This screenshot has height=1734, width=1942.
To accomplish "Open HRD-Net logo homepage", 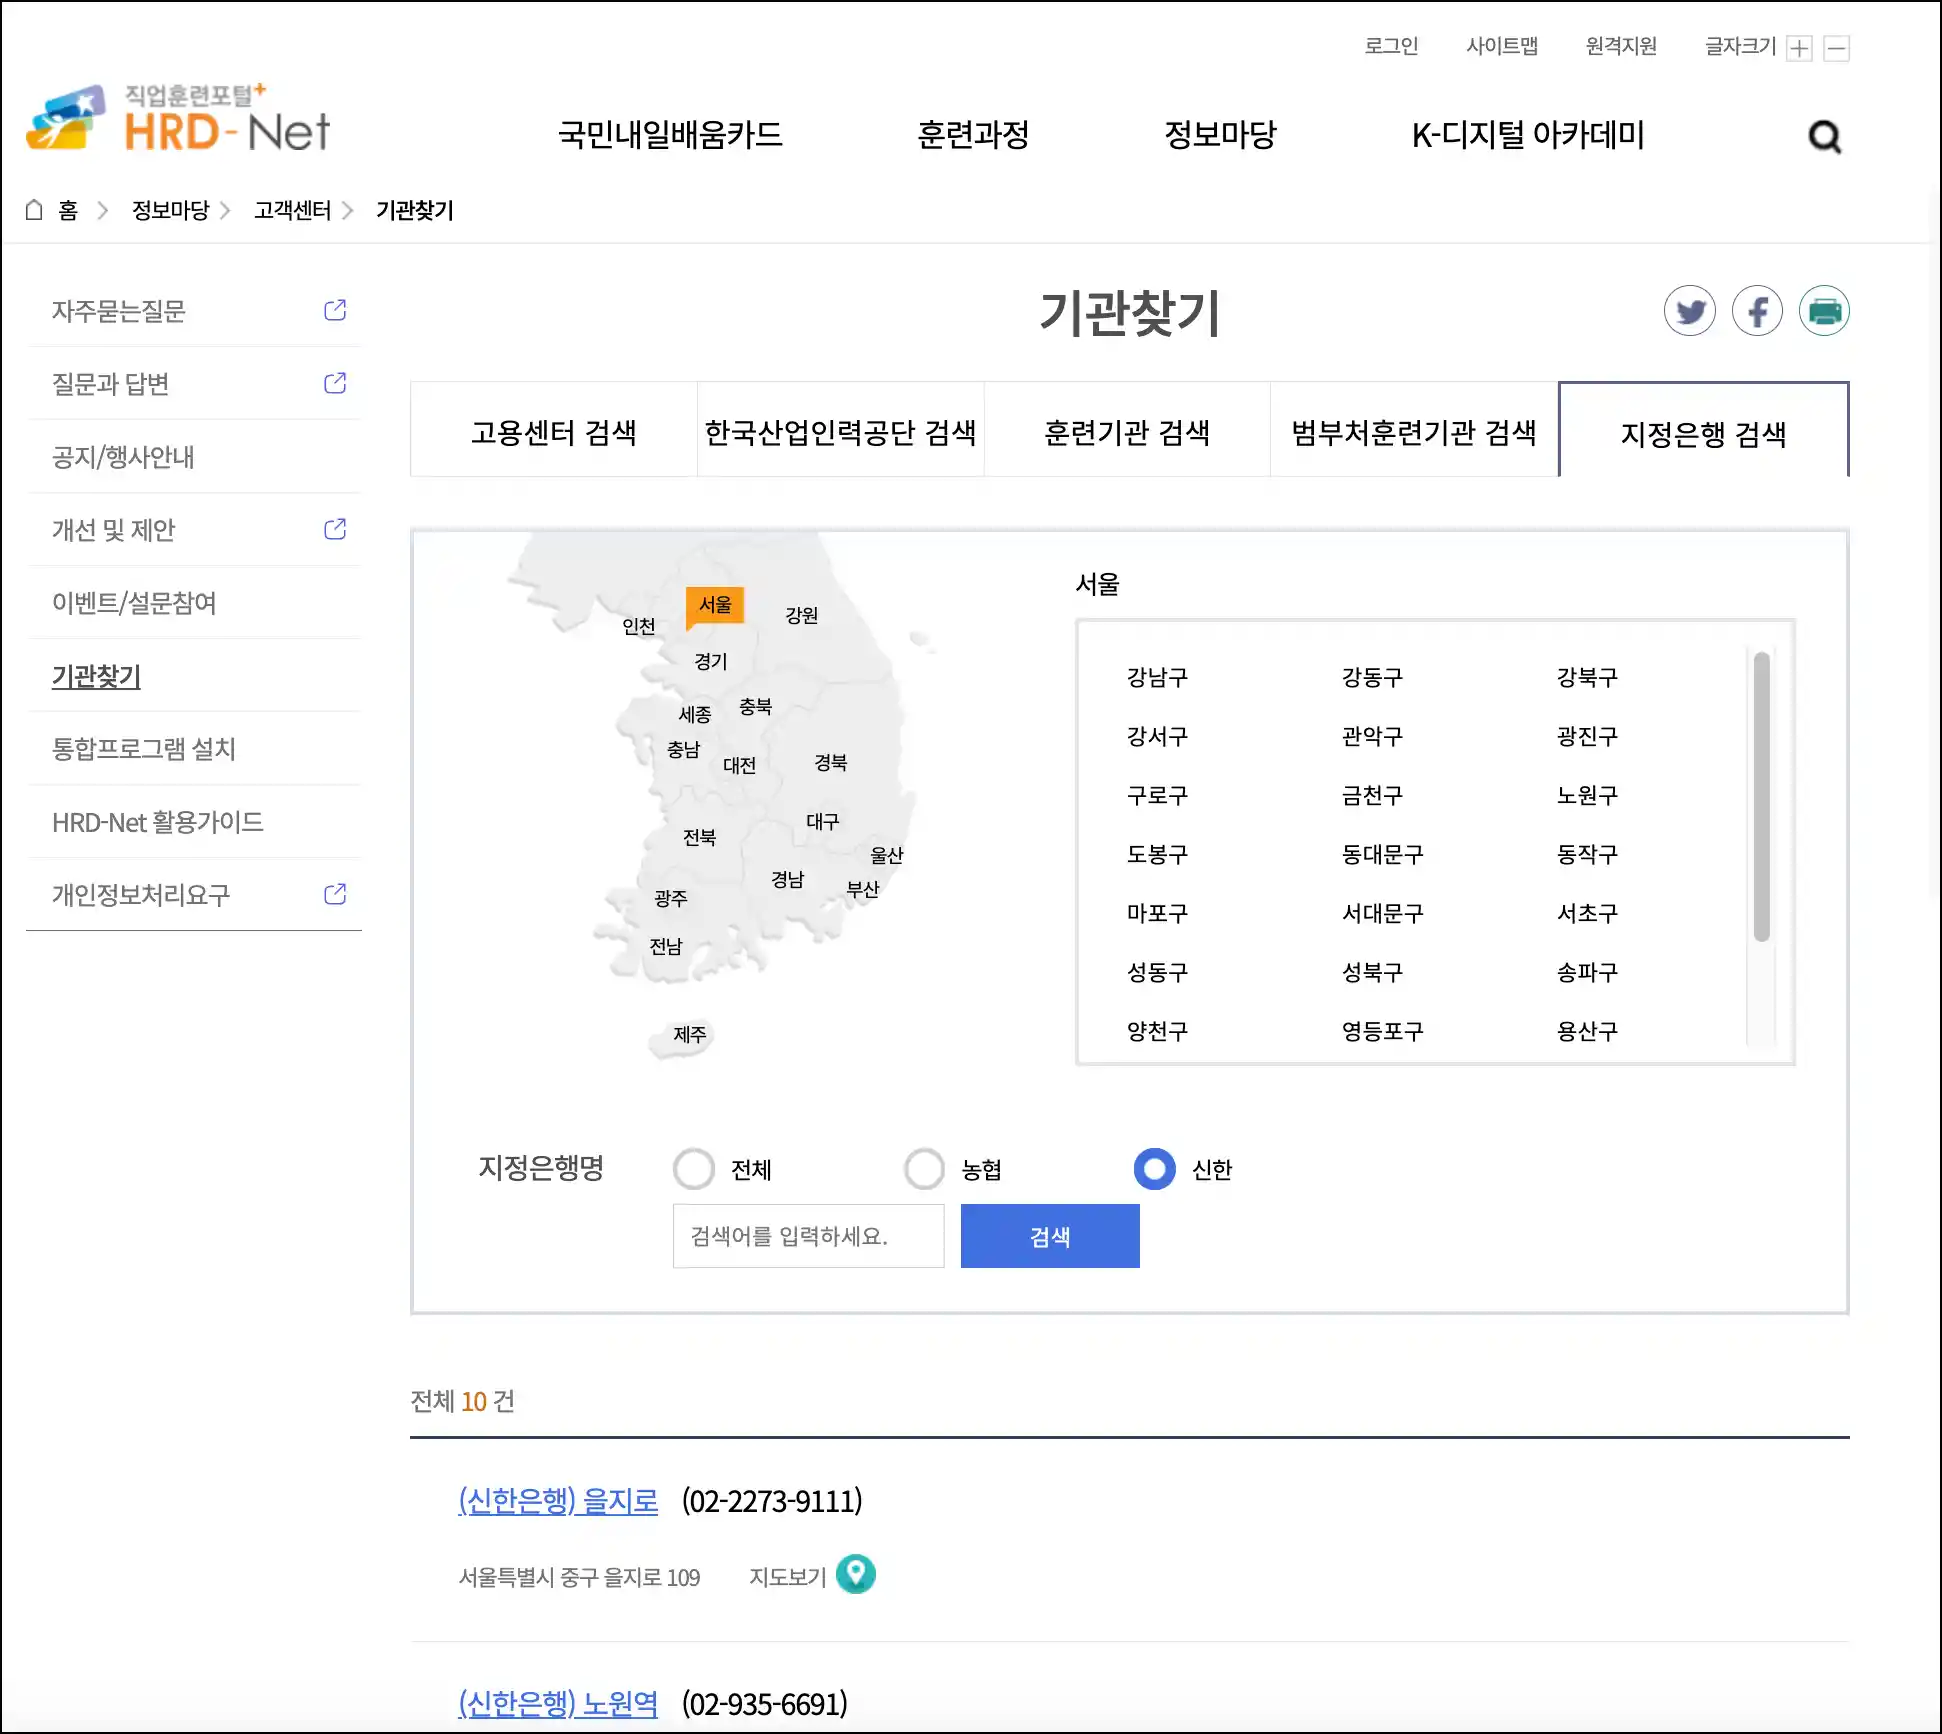I will tap(178, 118).
